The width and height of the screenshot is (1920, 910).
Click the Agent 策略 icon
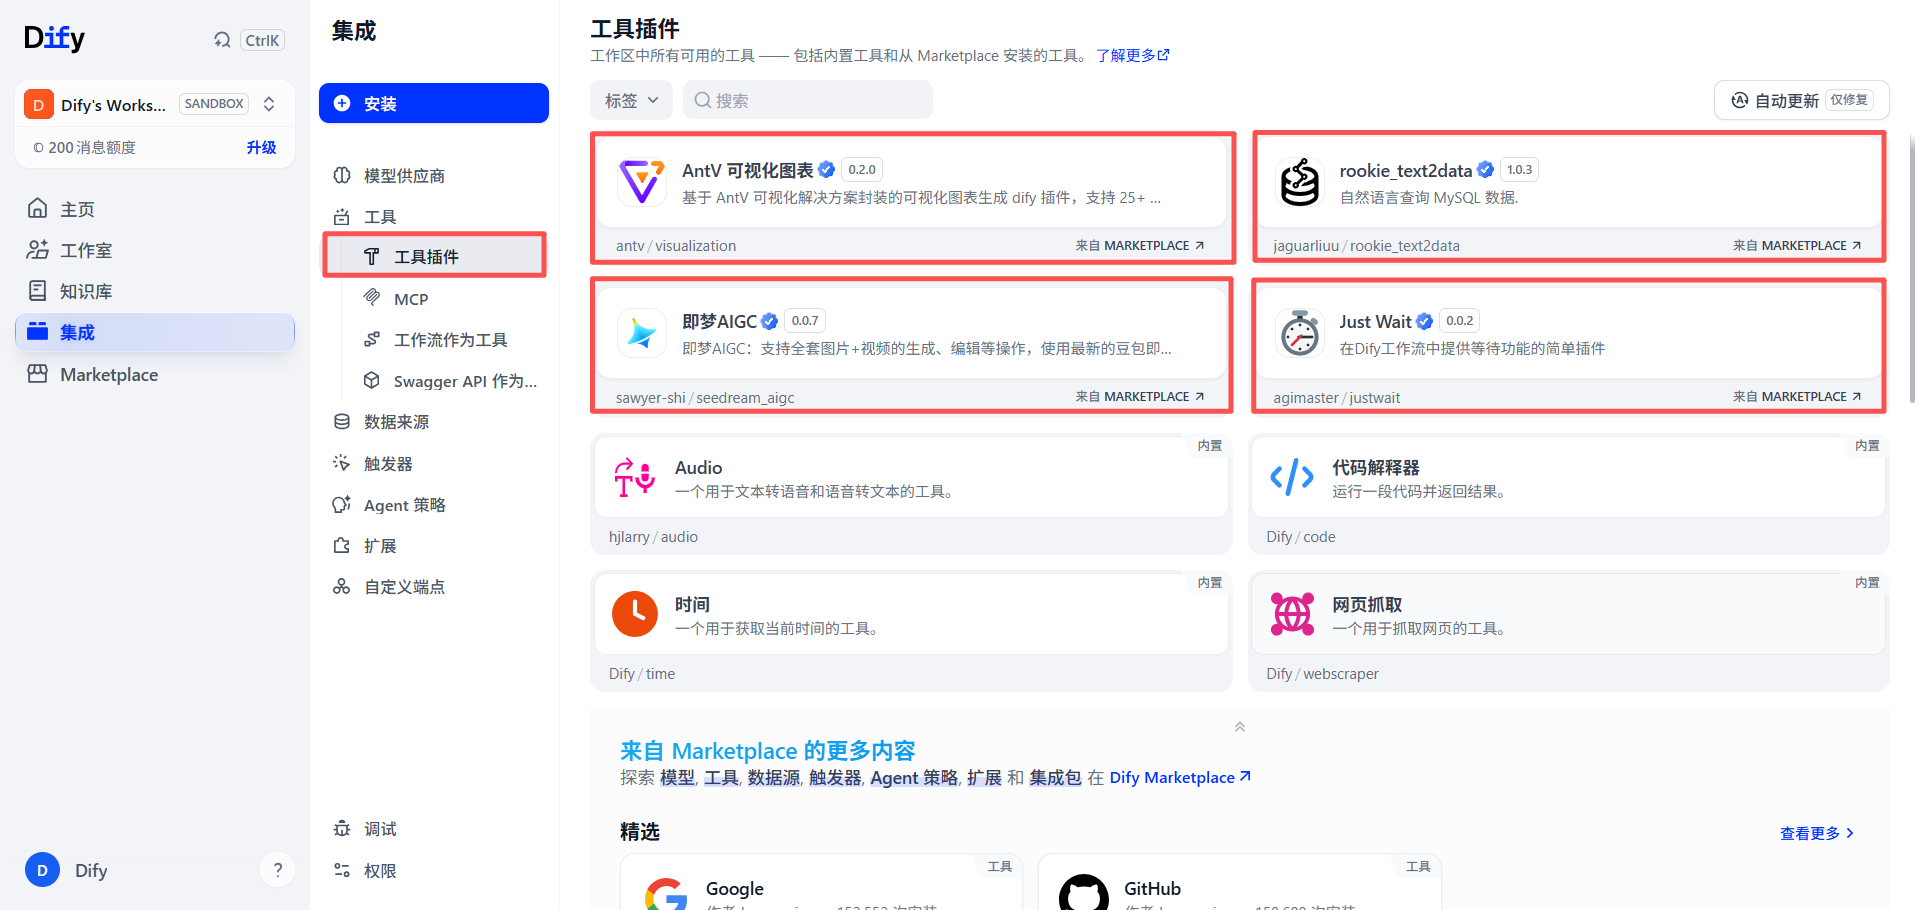click(x=342, y=504)
